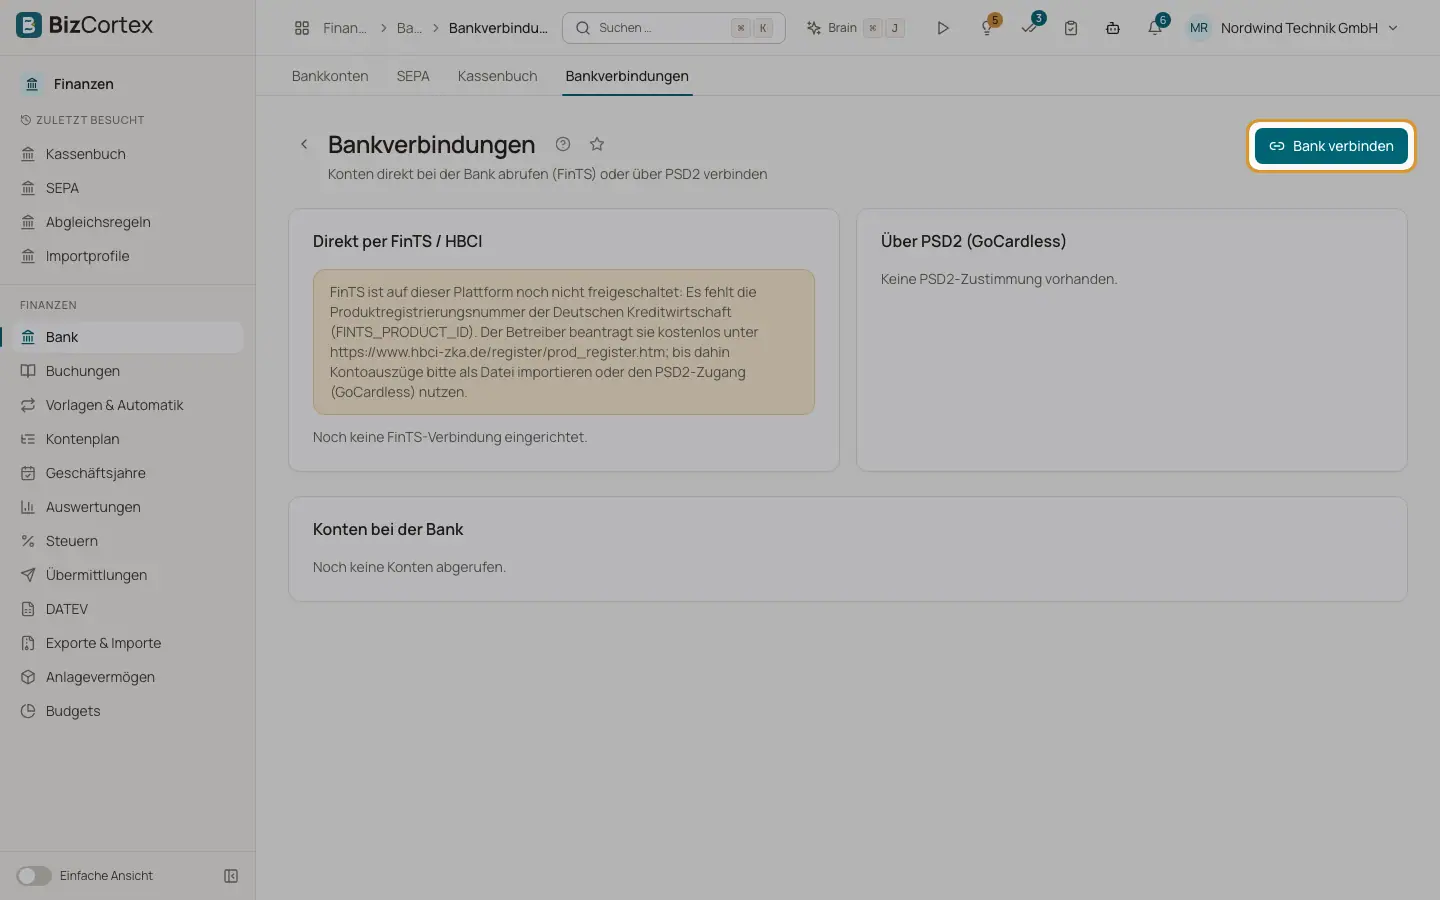
Task: Open Anlagevermögen in the sidebar
Action: coord(127,677)
